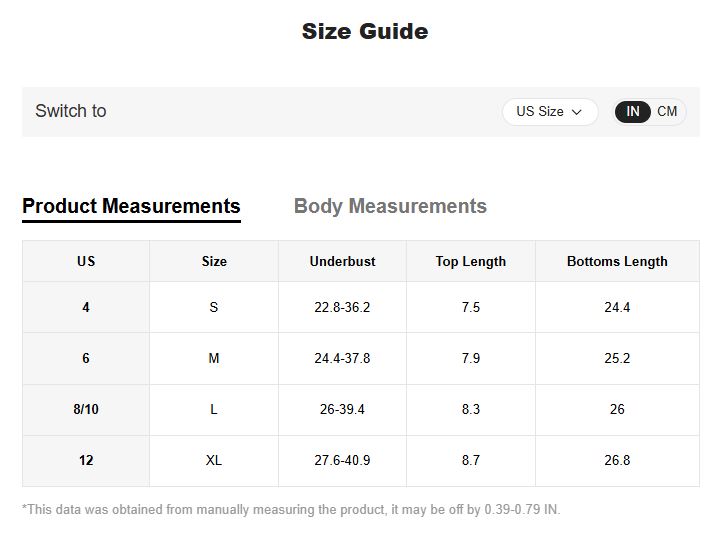Select the US size 12 row label
The image size is (717, 533).
[x=86, y=460]
